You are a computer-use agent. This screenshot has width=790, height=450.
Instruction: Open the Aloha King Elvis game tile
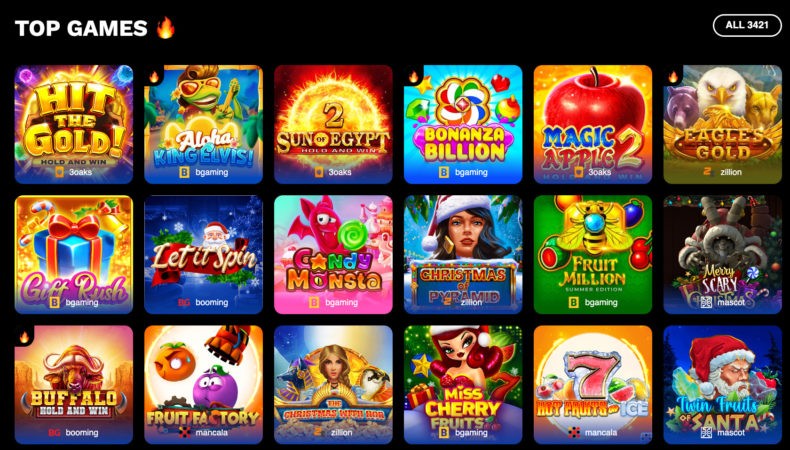204,124
